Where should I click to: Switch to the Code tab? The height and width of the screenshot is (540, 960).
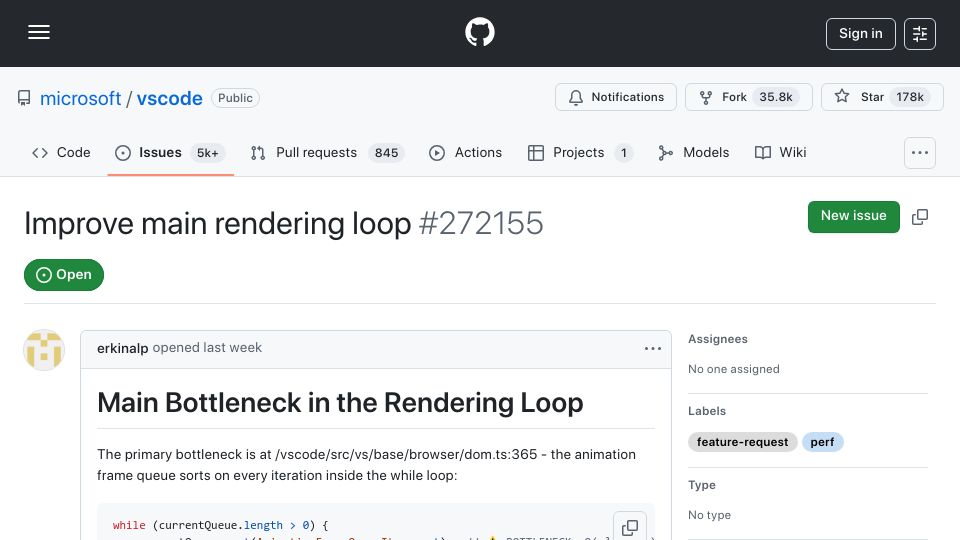pos(61,152)
